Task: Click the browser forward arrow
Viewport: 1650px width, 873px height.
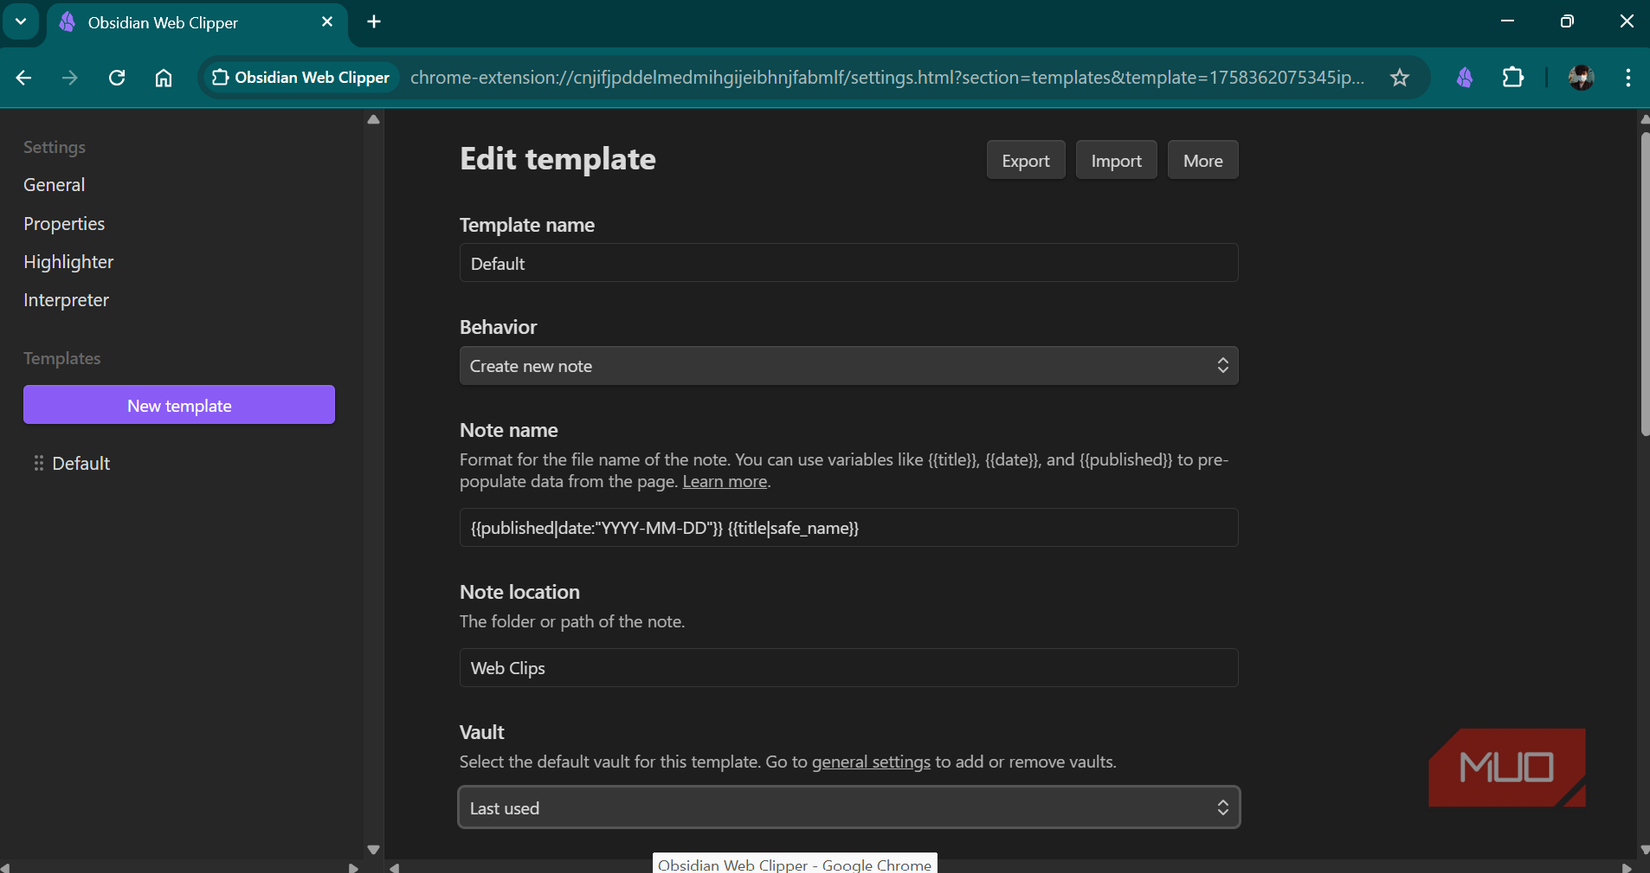Action: 70,78
